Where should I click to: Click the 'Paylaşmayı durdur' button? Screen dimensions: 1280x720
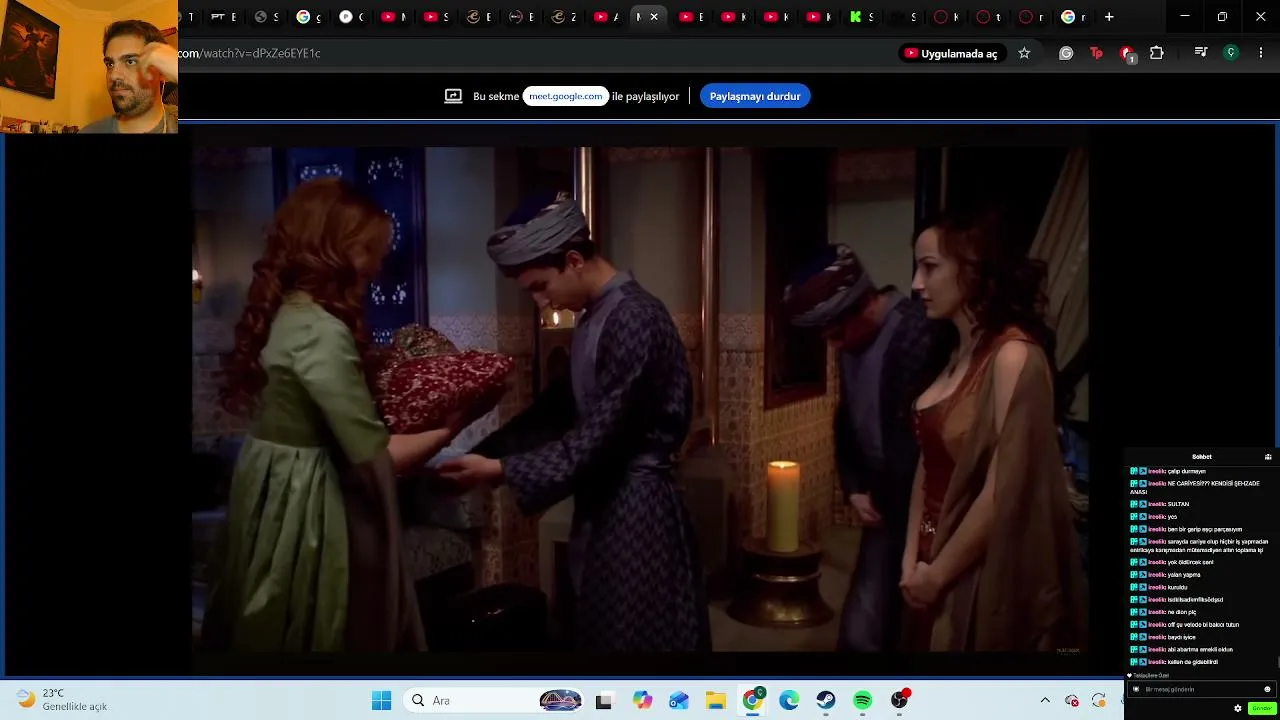tap(755, 96)
